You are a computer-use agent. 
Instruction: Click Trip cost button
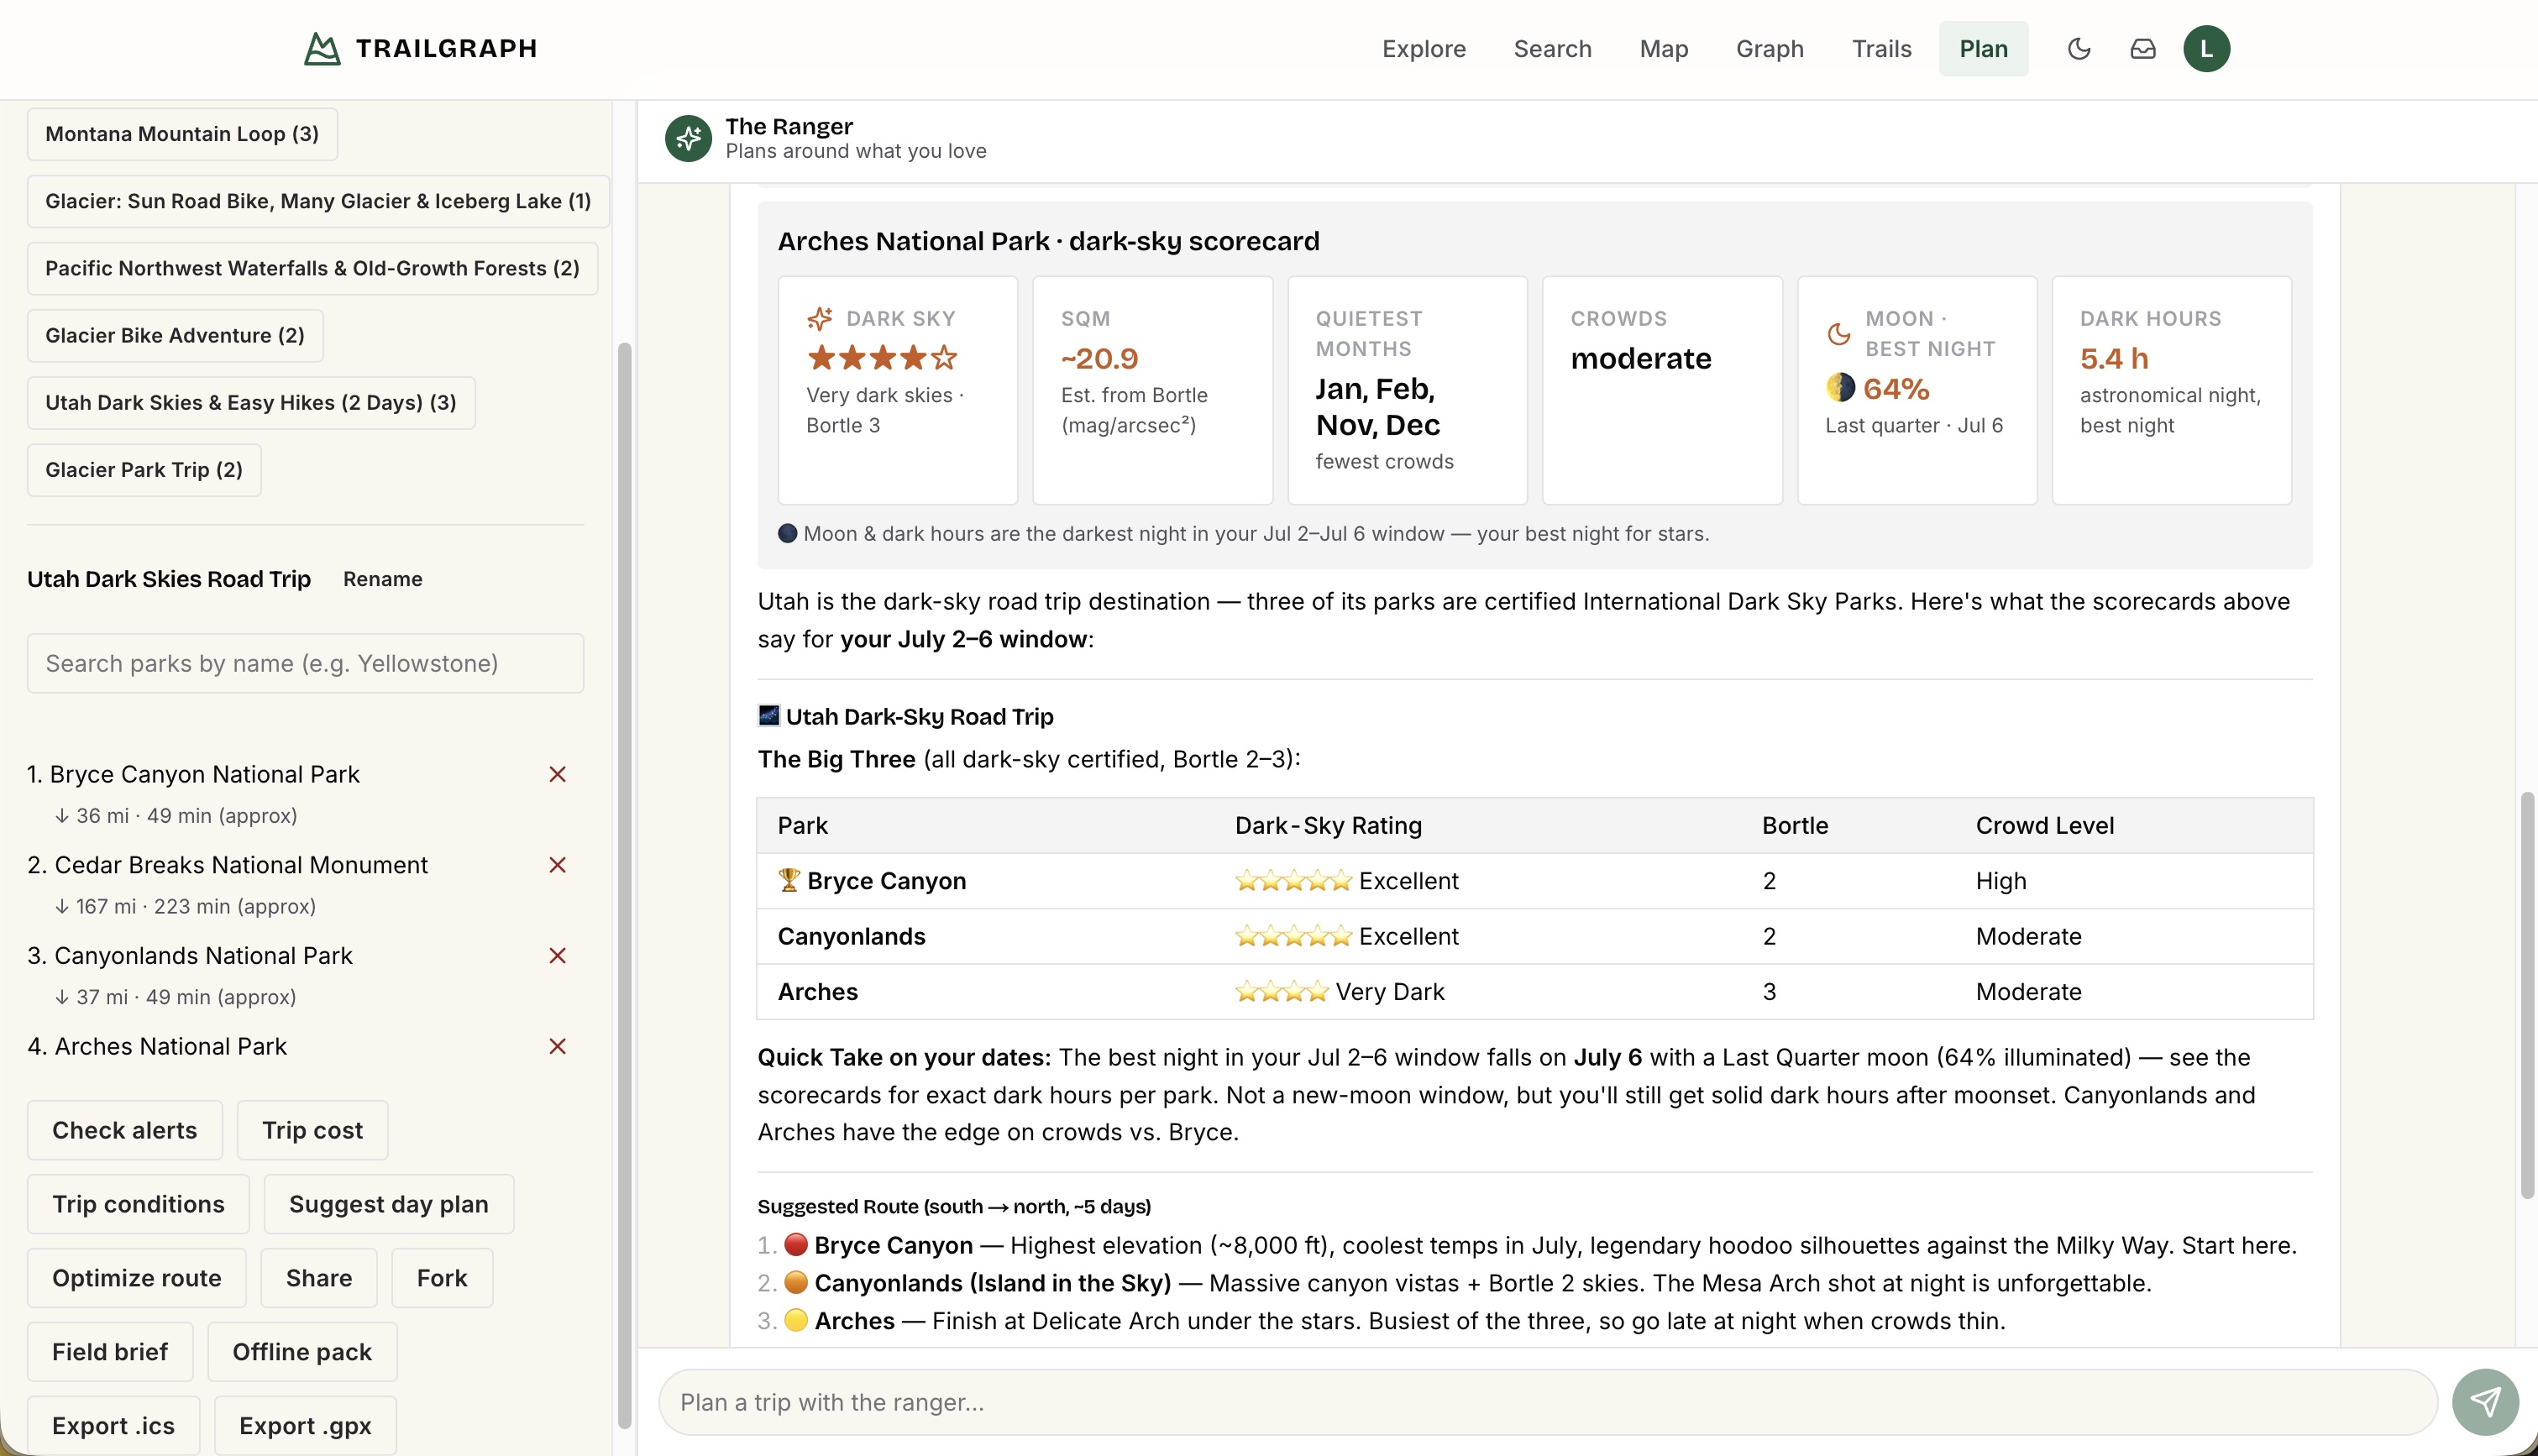click(312, 1130)
